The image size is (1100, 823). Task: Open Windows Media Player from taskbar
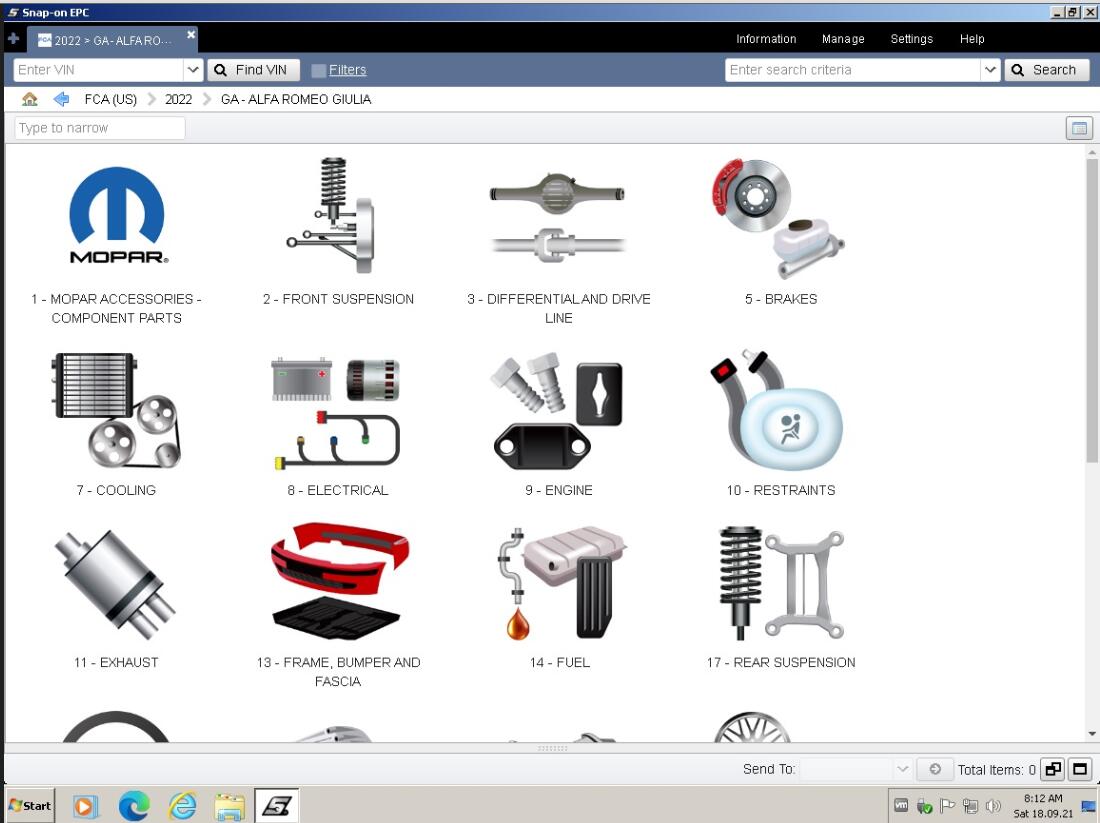point(84,806)
